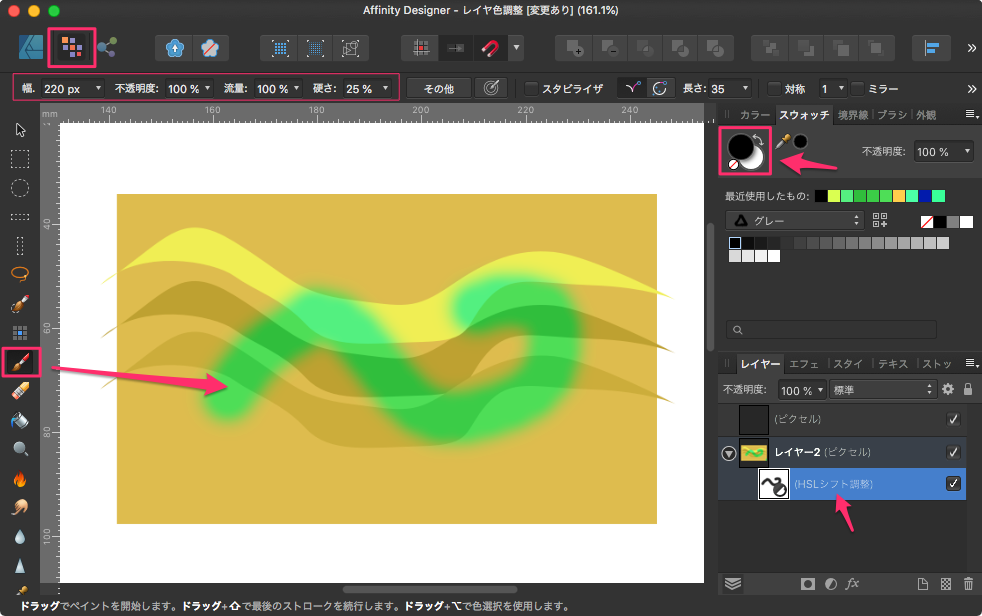
Task: Collapse the レイヤー2 layer group
Action: point(728,453)
